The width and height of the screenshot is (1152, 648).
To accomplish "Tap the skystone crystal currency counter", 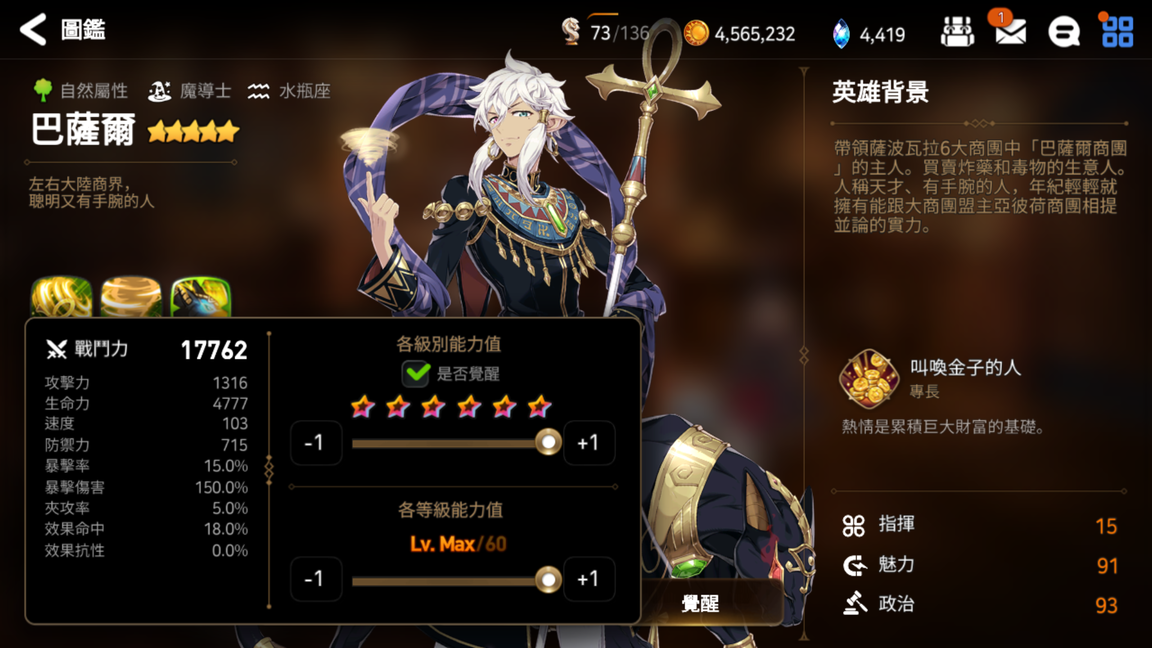I will (868, 34).
